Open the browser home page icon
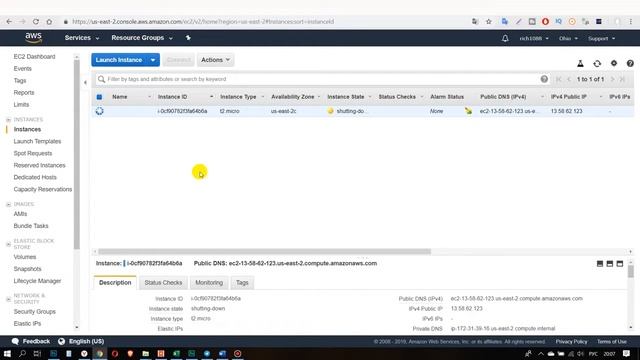The image size is (640, 360). pyautogui.click(x=49, y=22)
